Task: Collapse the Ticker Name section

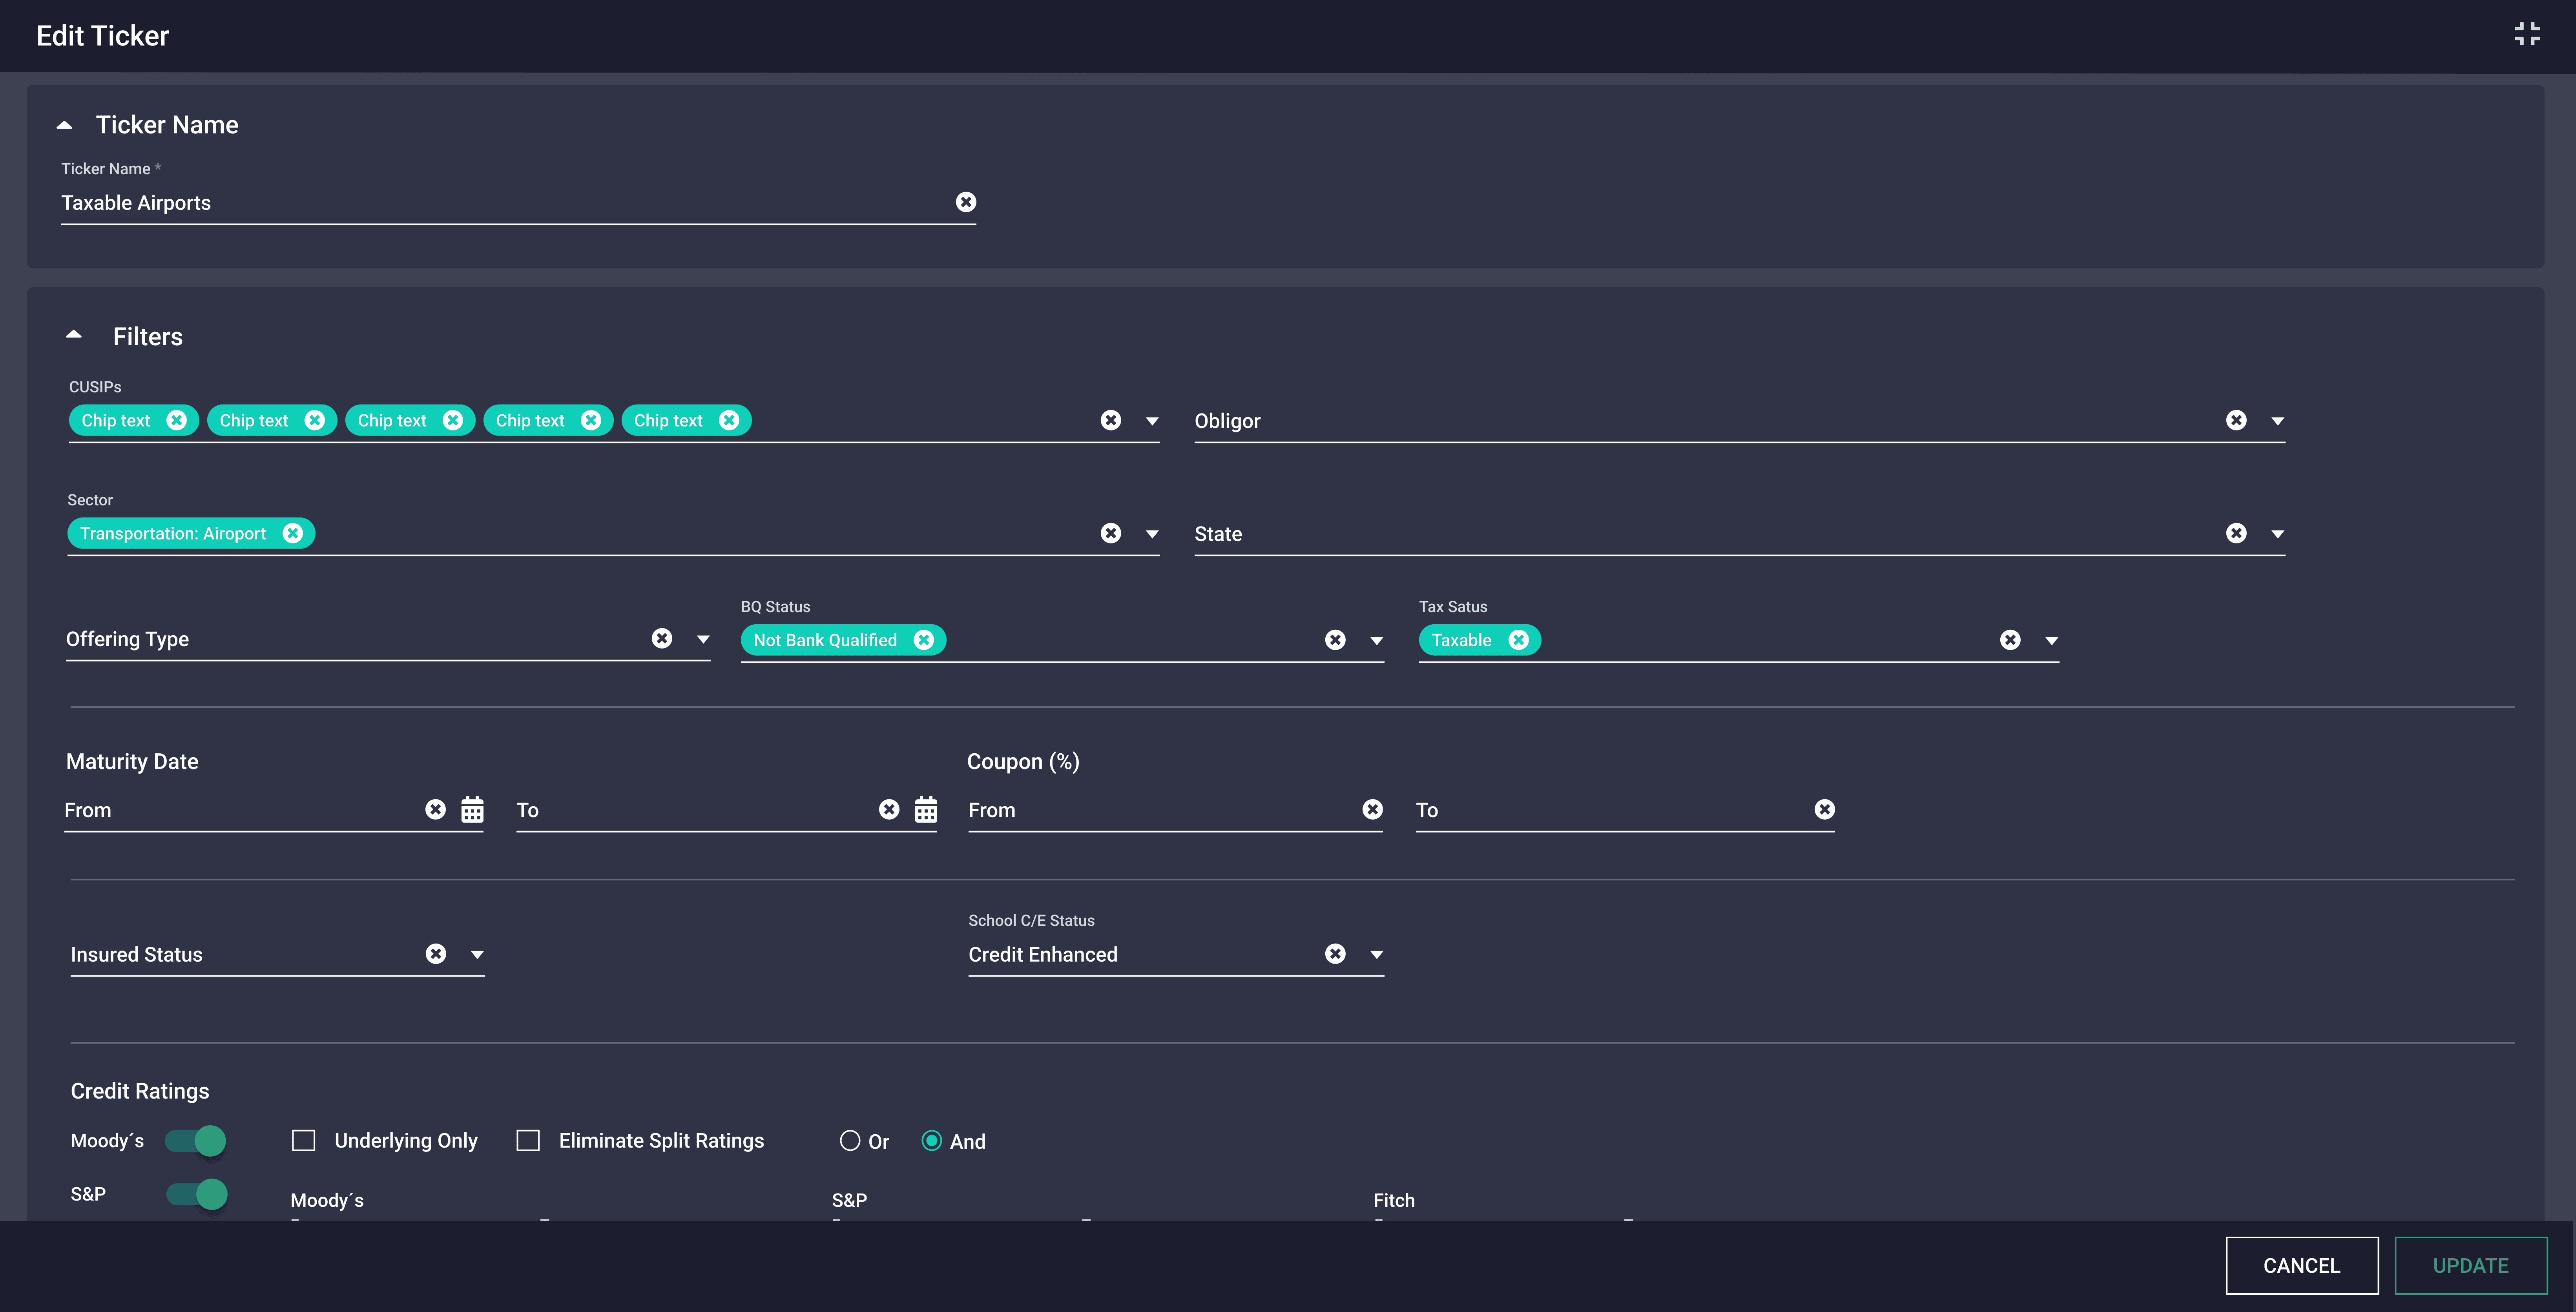Action: (65, 125)
